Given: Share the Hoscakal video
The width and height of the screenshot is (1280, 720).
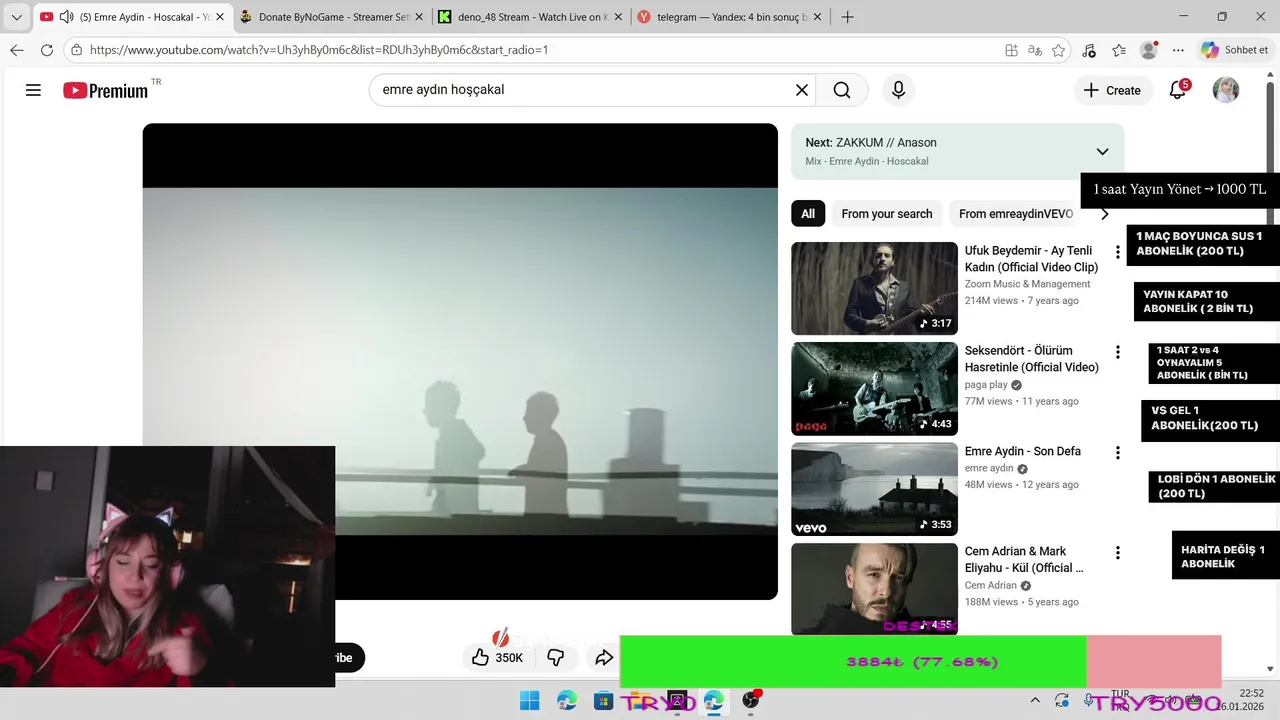Looking at the screenshot, I should click(x=604, y=657).
